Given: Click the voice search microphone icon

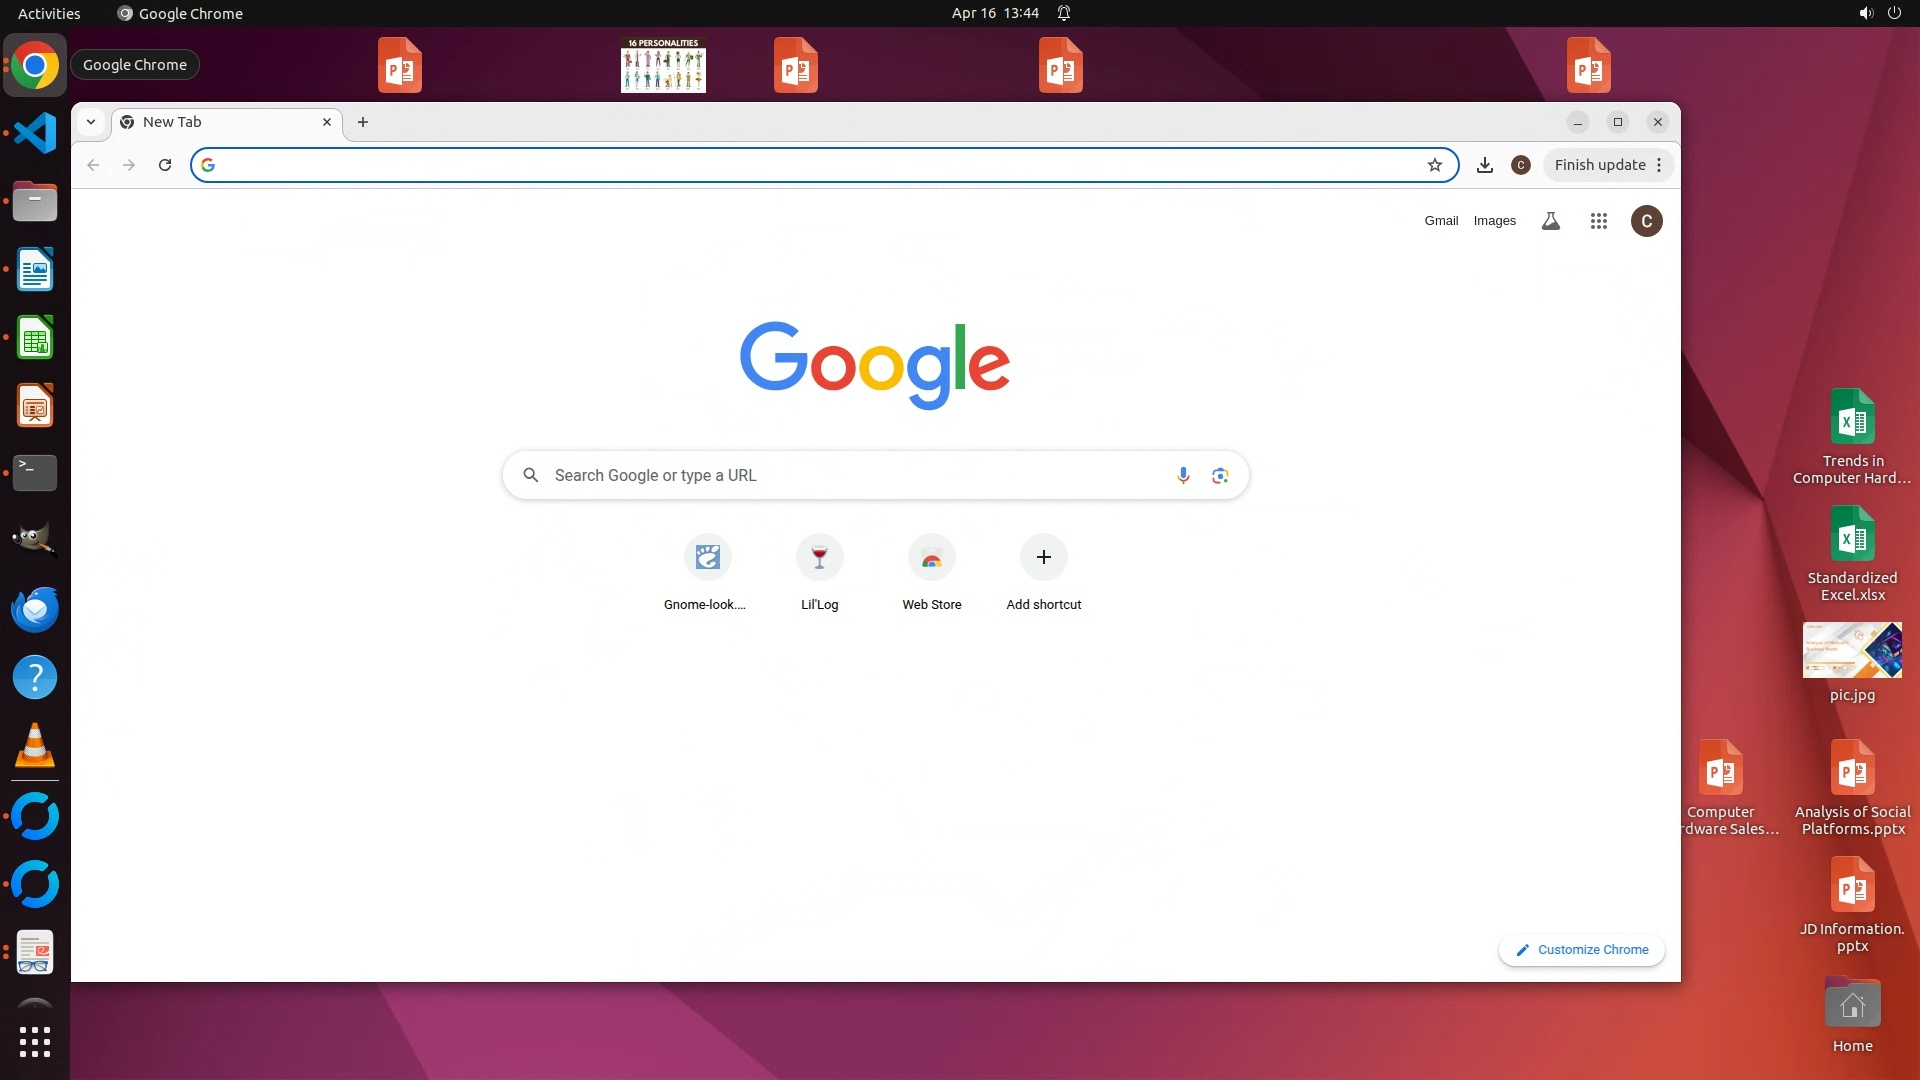Looking at the screenshot, I should tap(1183, 475).
